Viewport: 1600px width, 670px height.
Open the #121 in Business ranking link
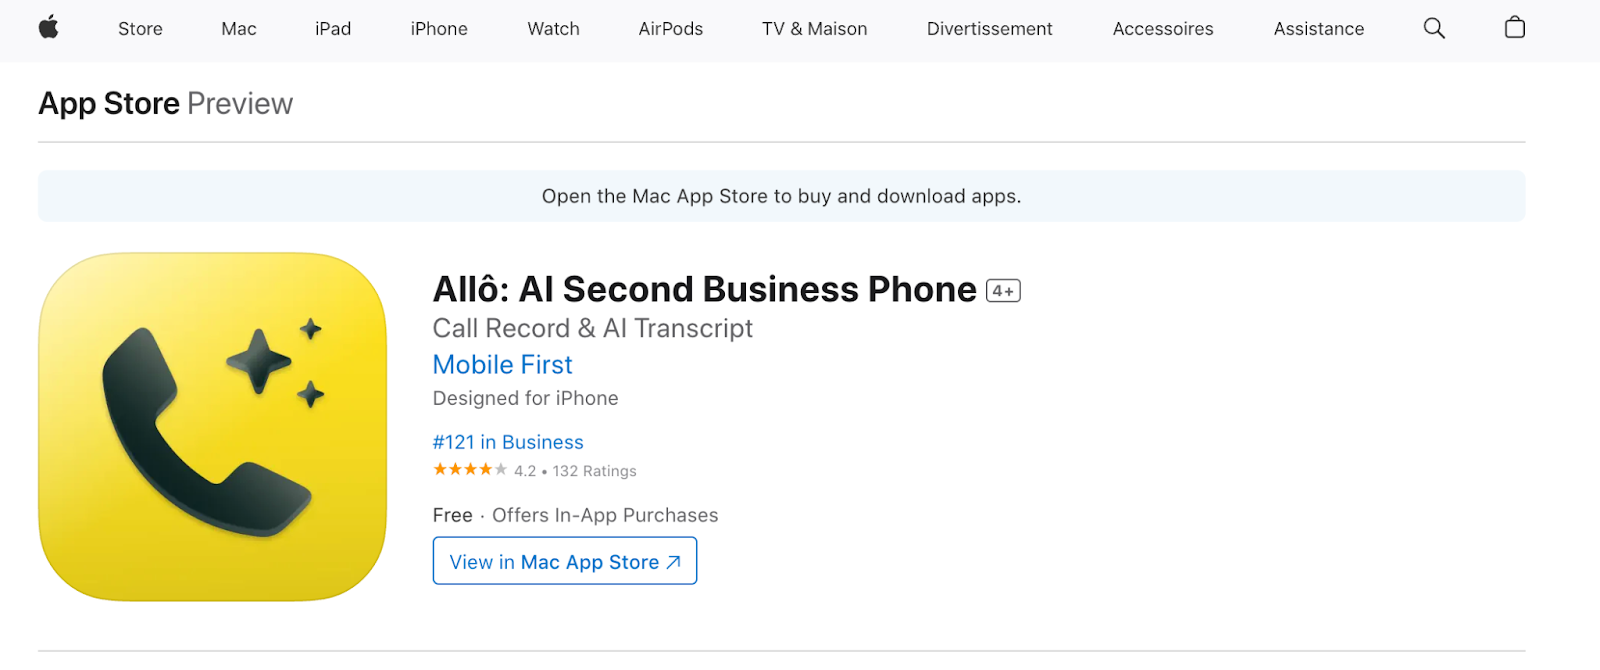[x=508, y=442]
